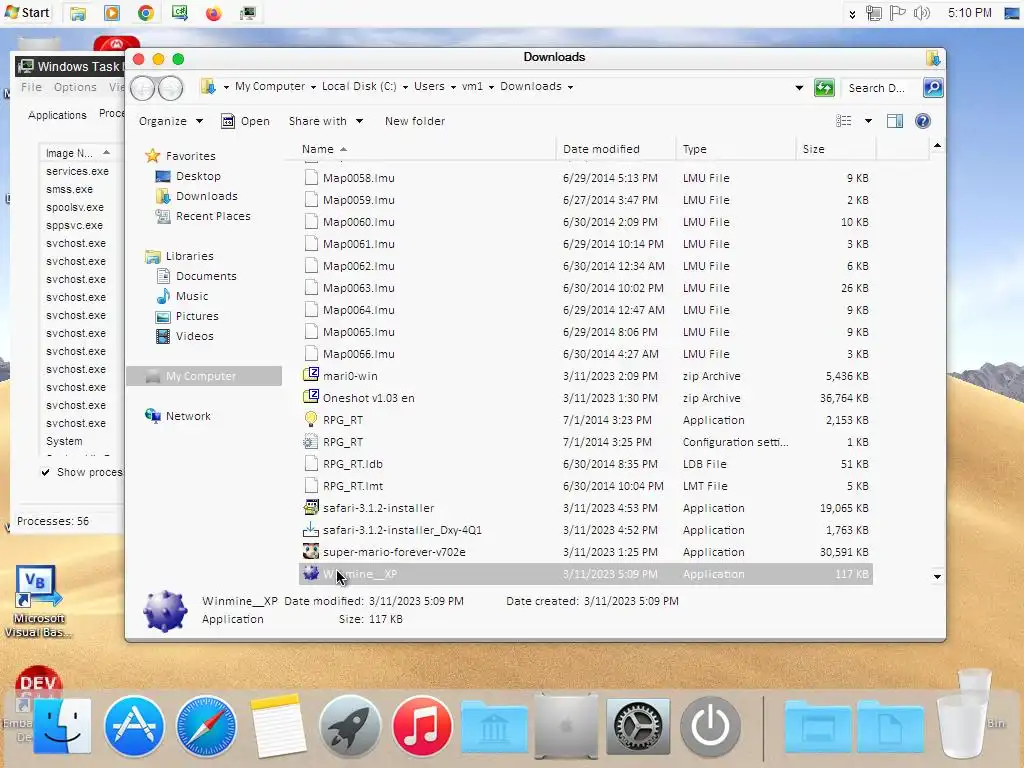Expand the vm1 breadcrumb arrow

(x=492, y=87)
